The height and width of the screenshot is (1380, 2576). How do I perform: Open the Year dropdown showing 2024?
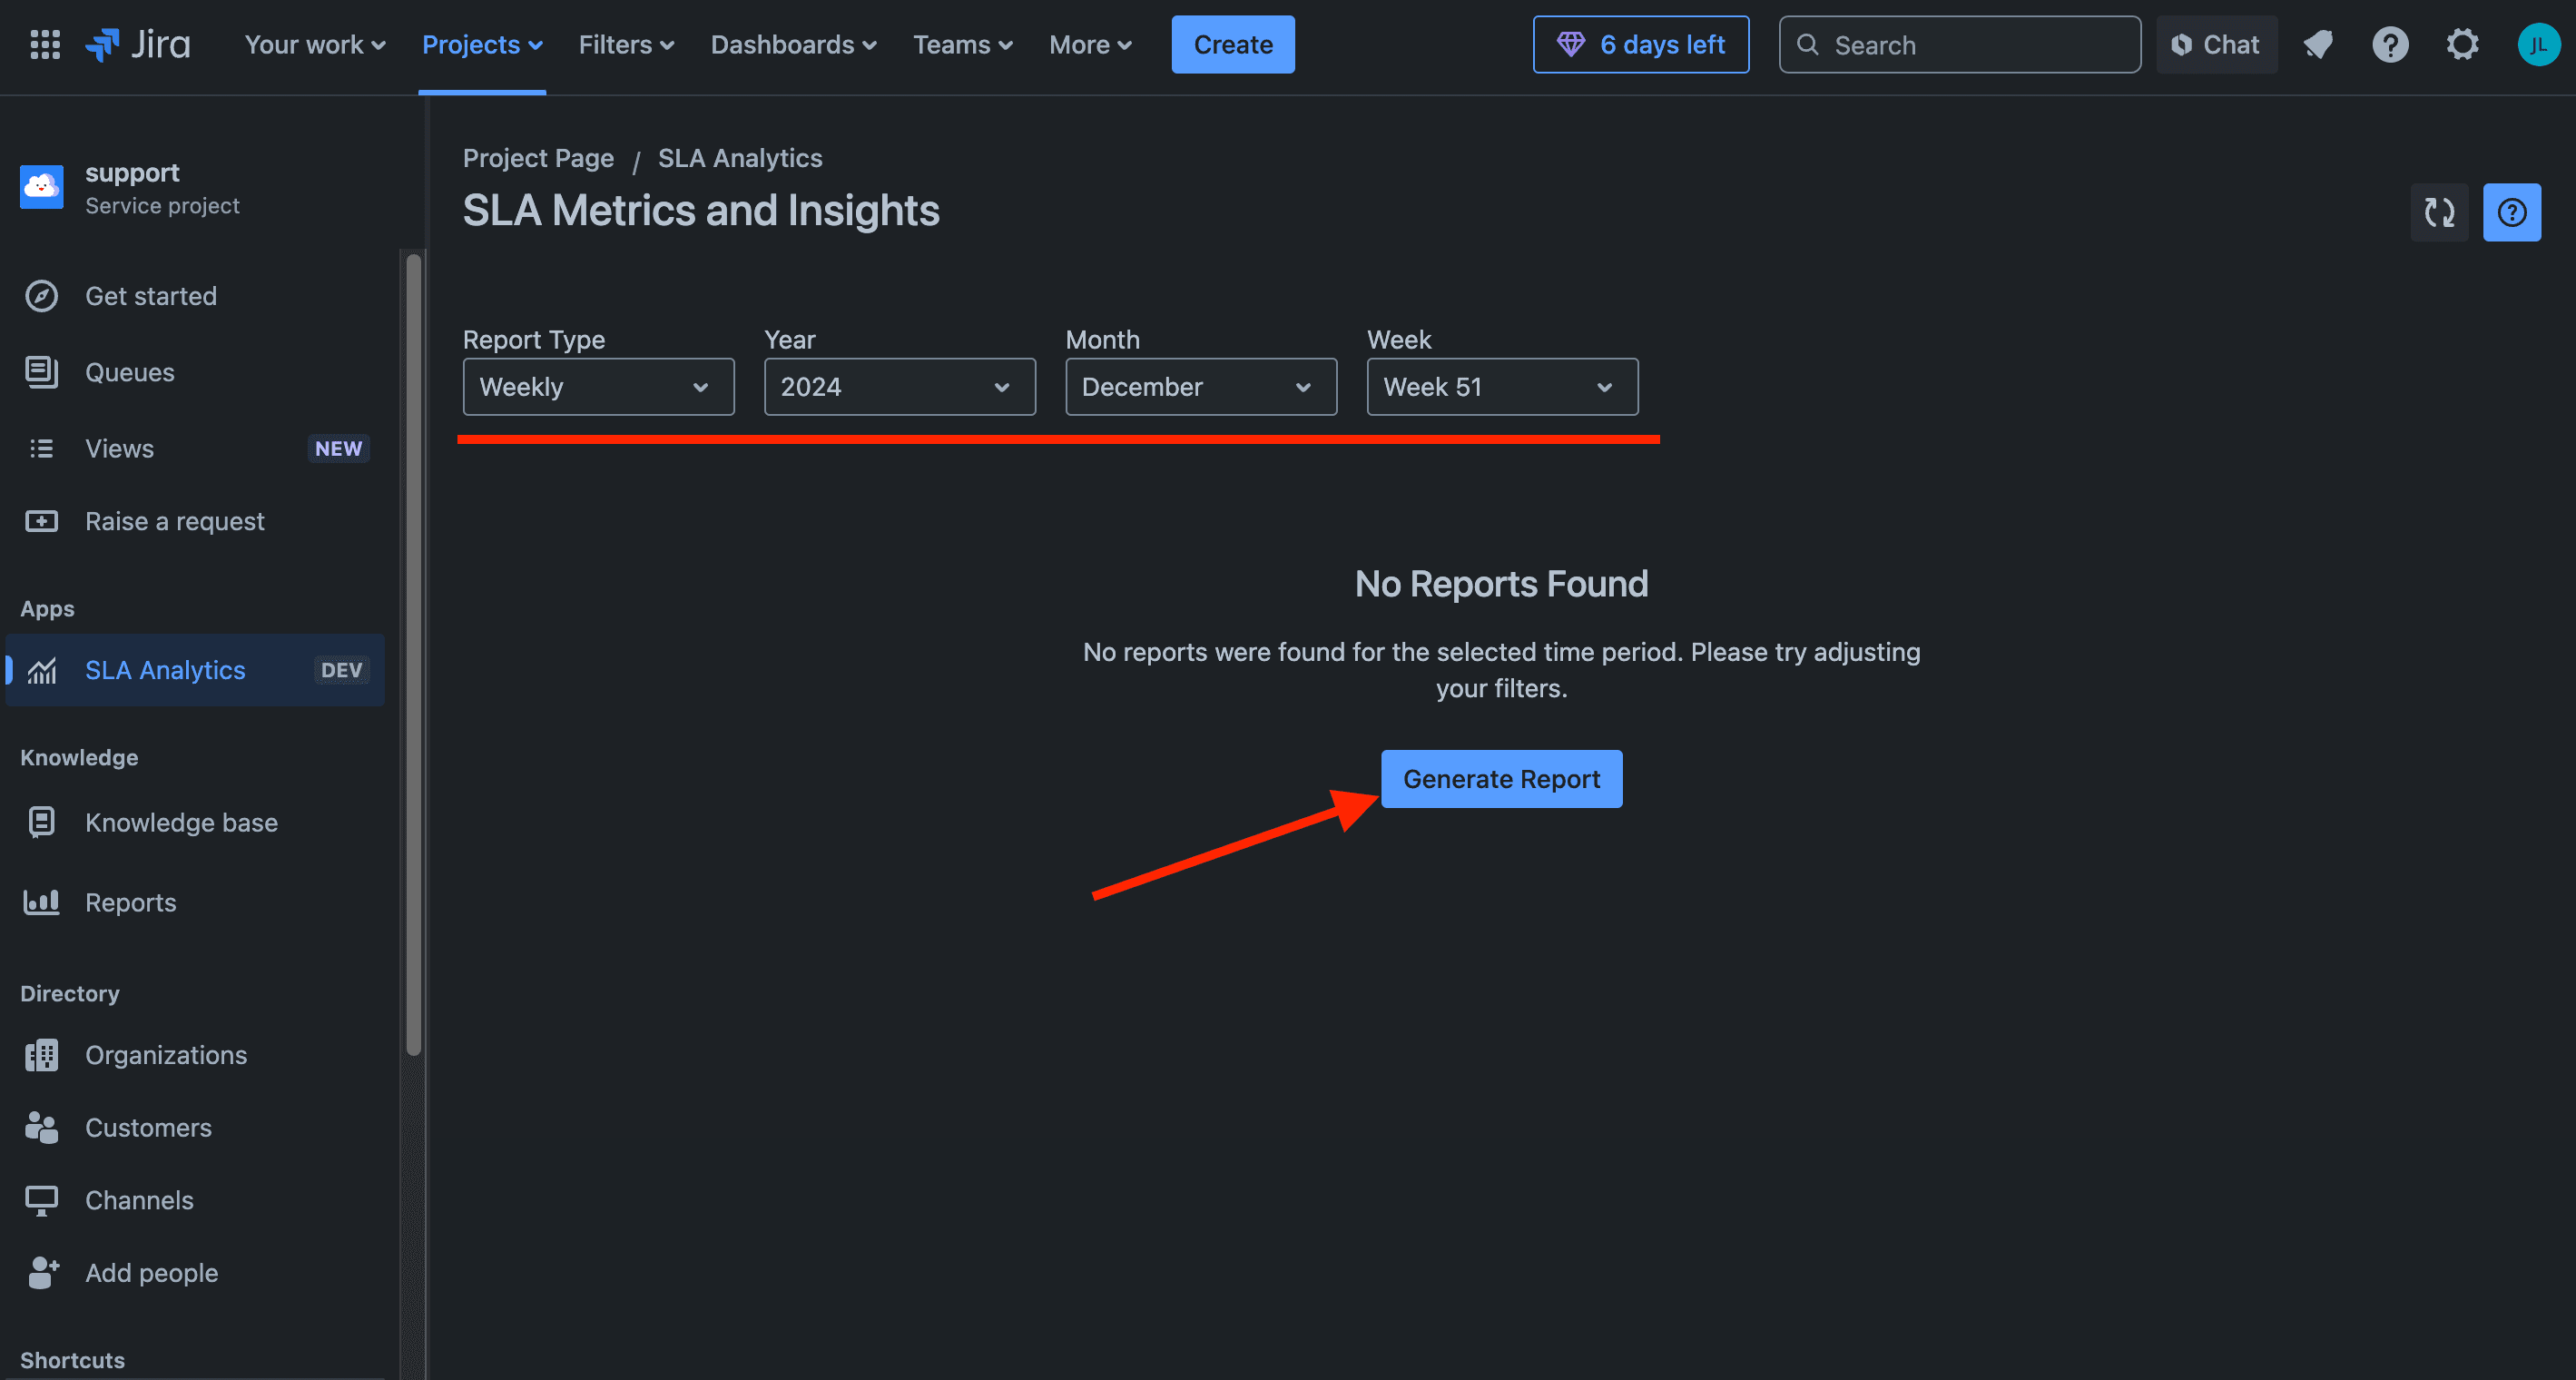click(x=899, y=387)
